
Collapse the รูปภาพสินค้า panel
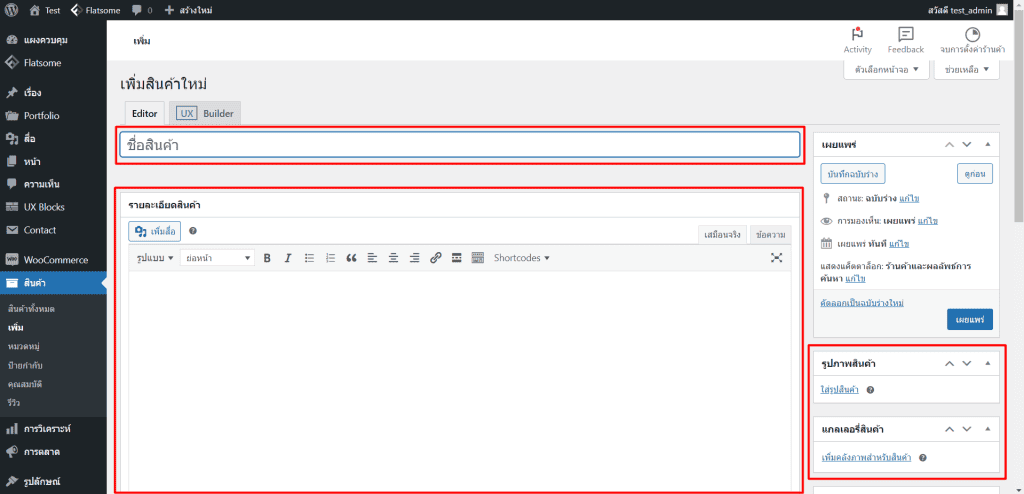tap(987, 363)
